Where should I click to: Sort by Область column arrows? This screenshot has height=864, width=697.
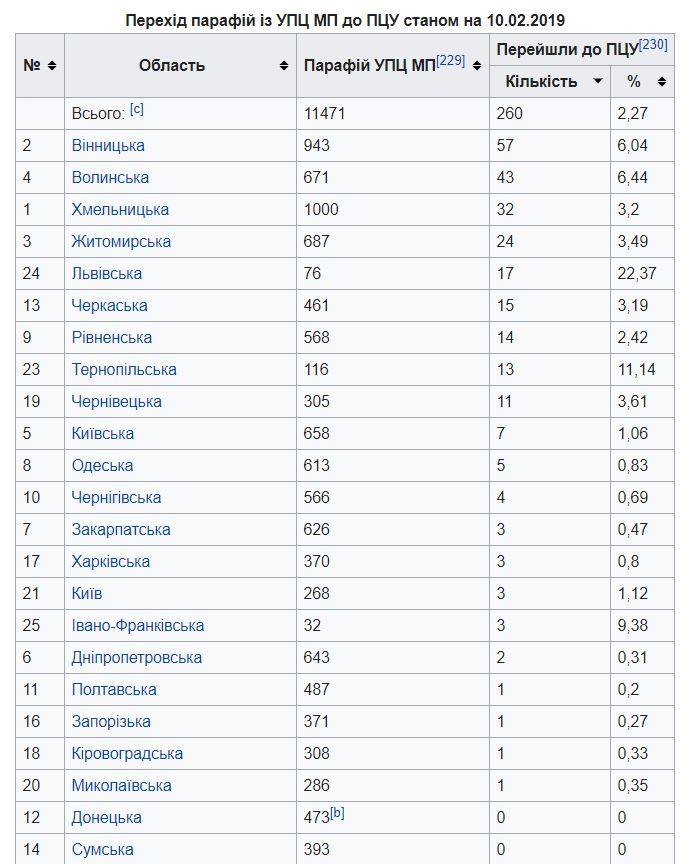[284, 65]
